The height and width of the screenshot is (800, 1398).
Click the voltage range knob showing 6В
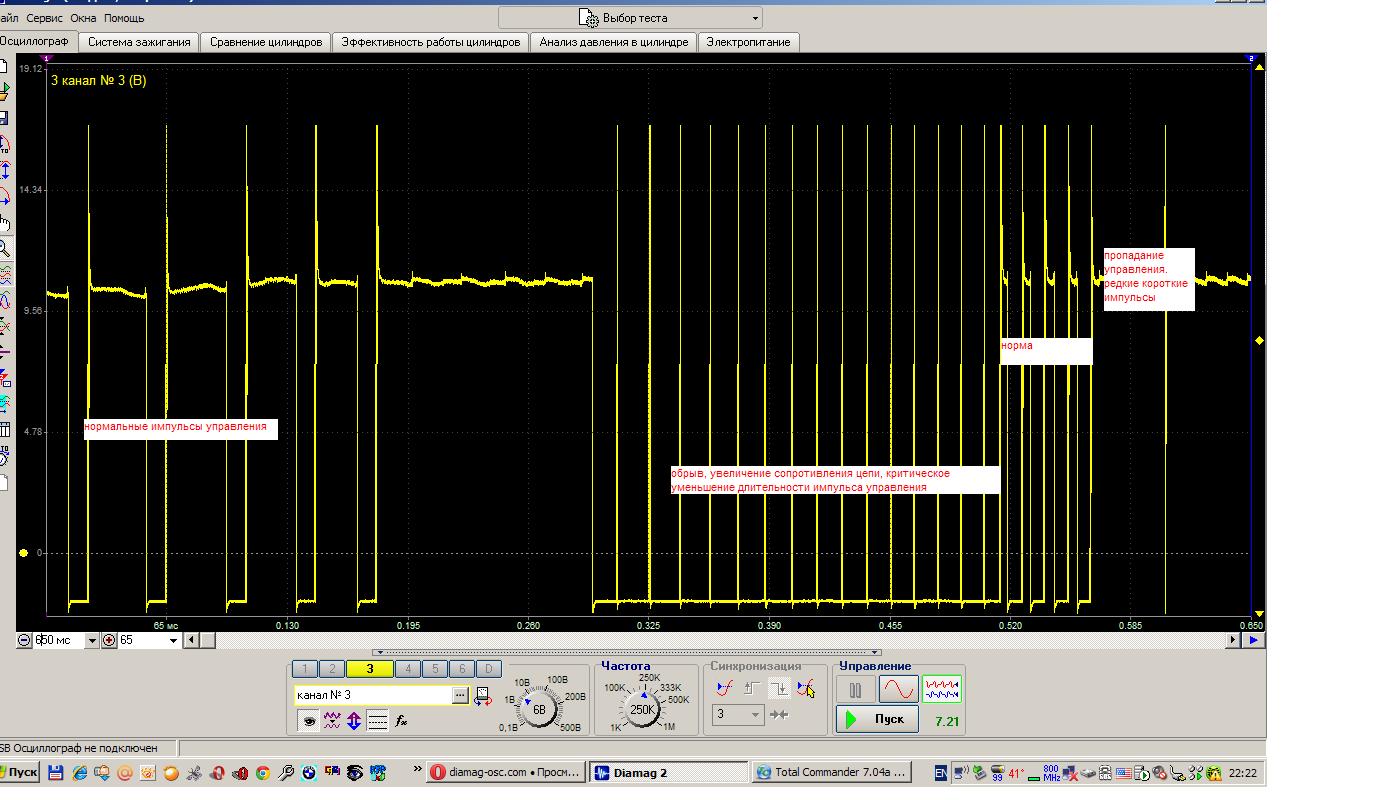tap(539, 710)
